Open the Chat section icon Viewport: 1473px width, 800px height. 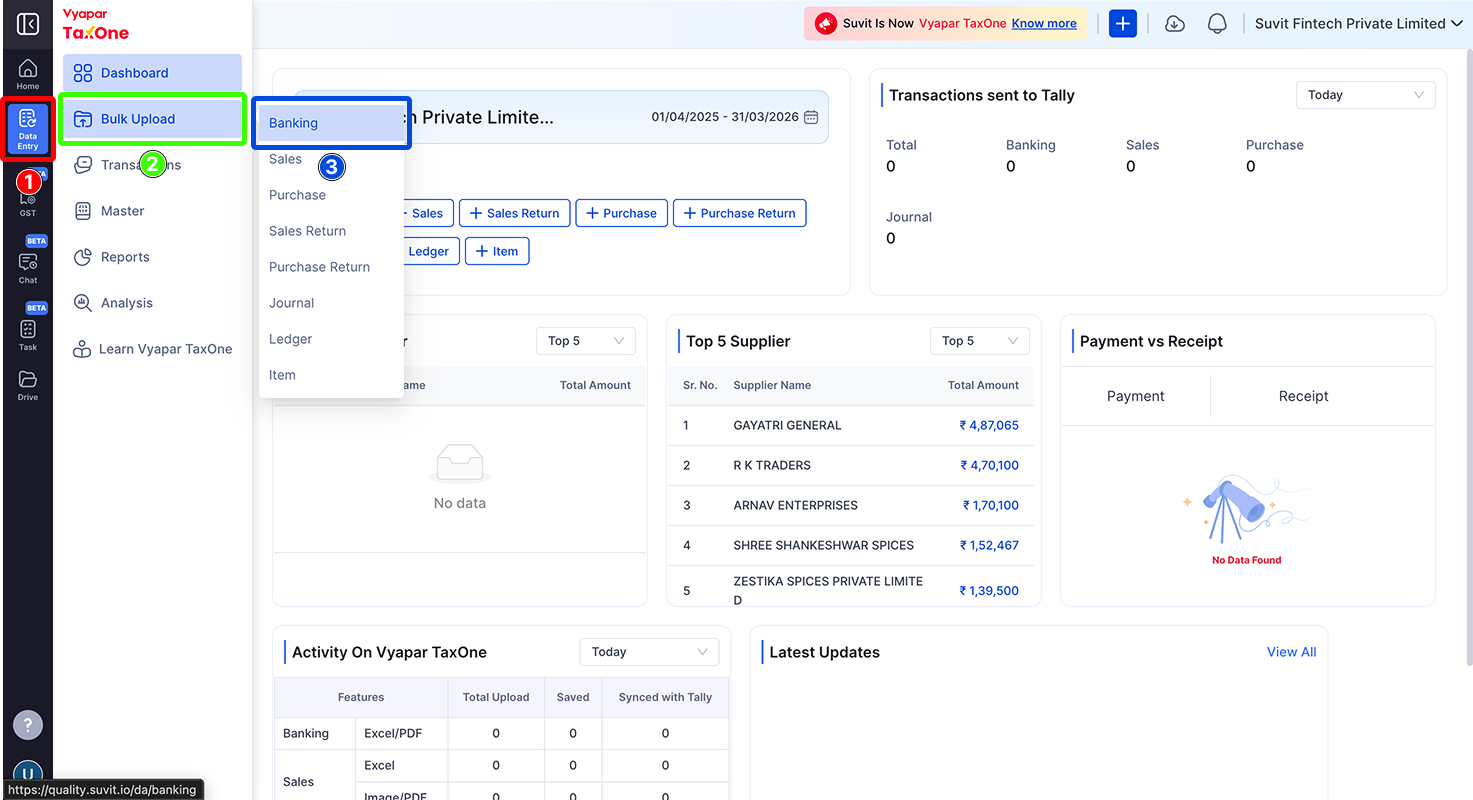point(28,267)
